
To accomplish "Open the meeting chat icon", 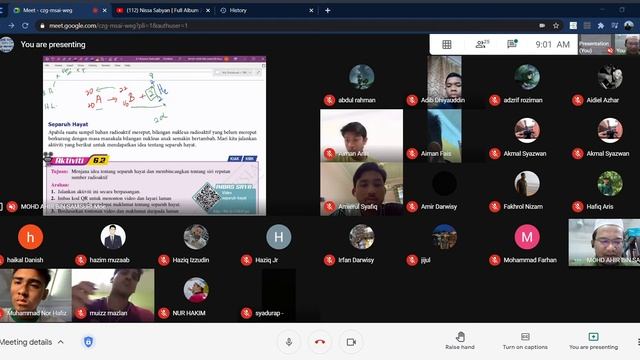I will tap(512, 44).
